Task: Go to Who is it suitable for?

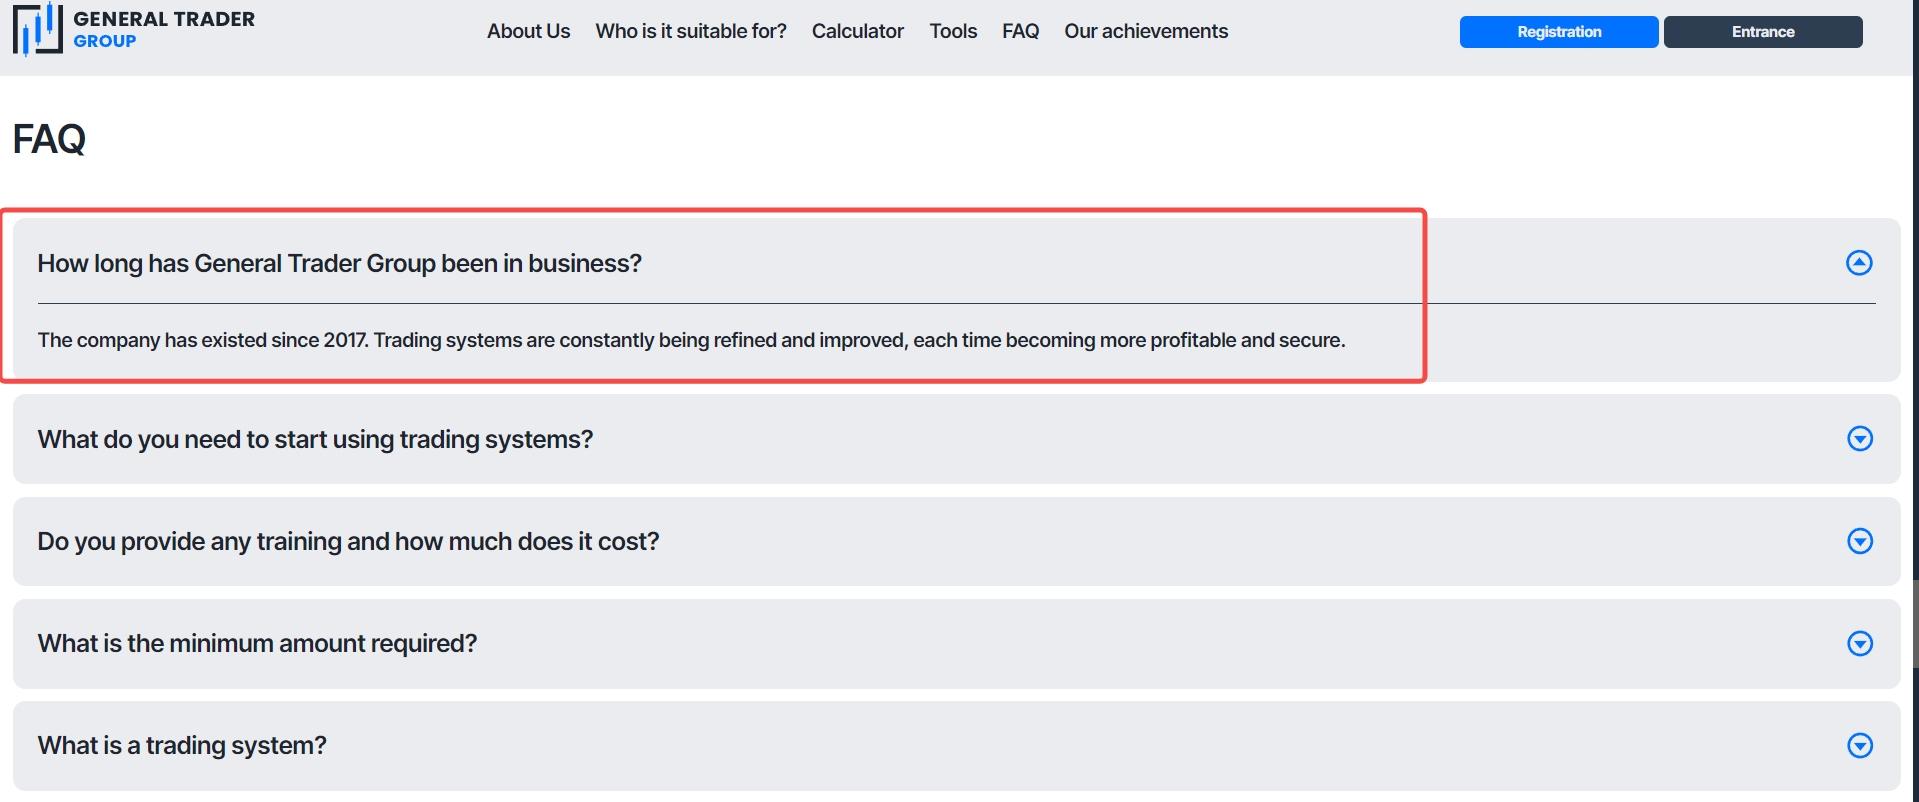Action: [691, 31]
